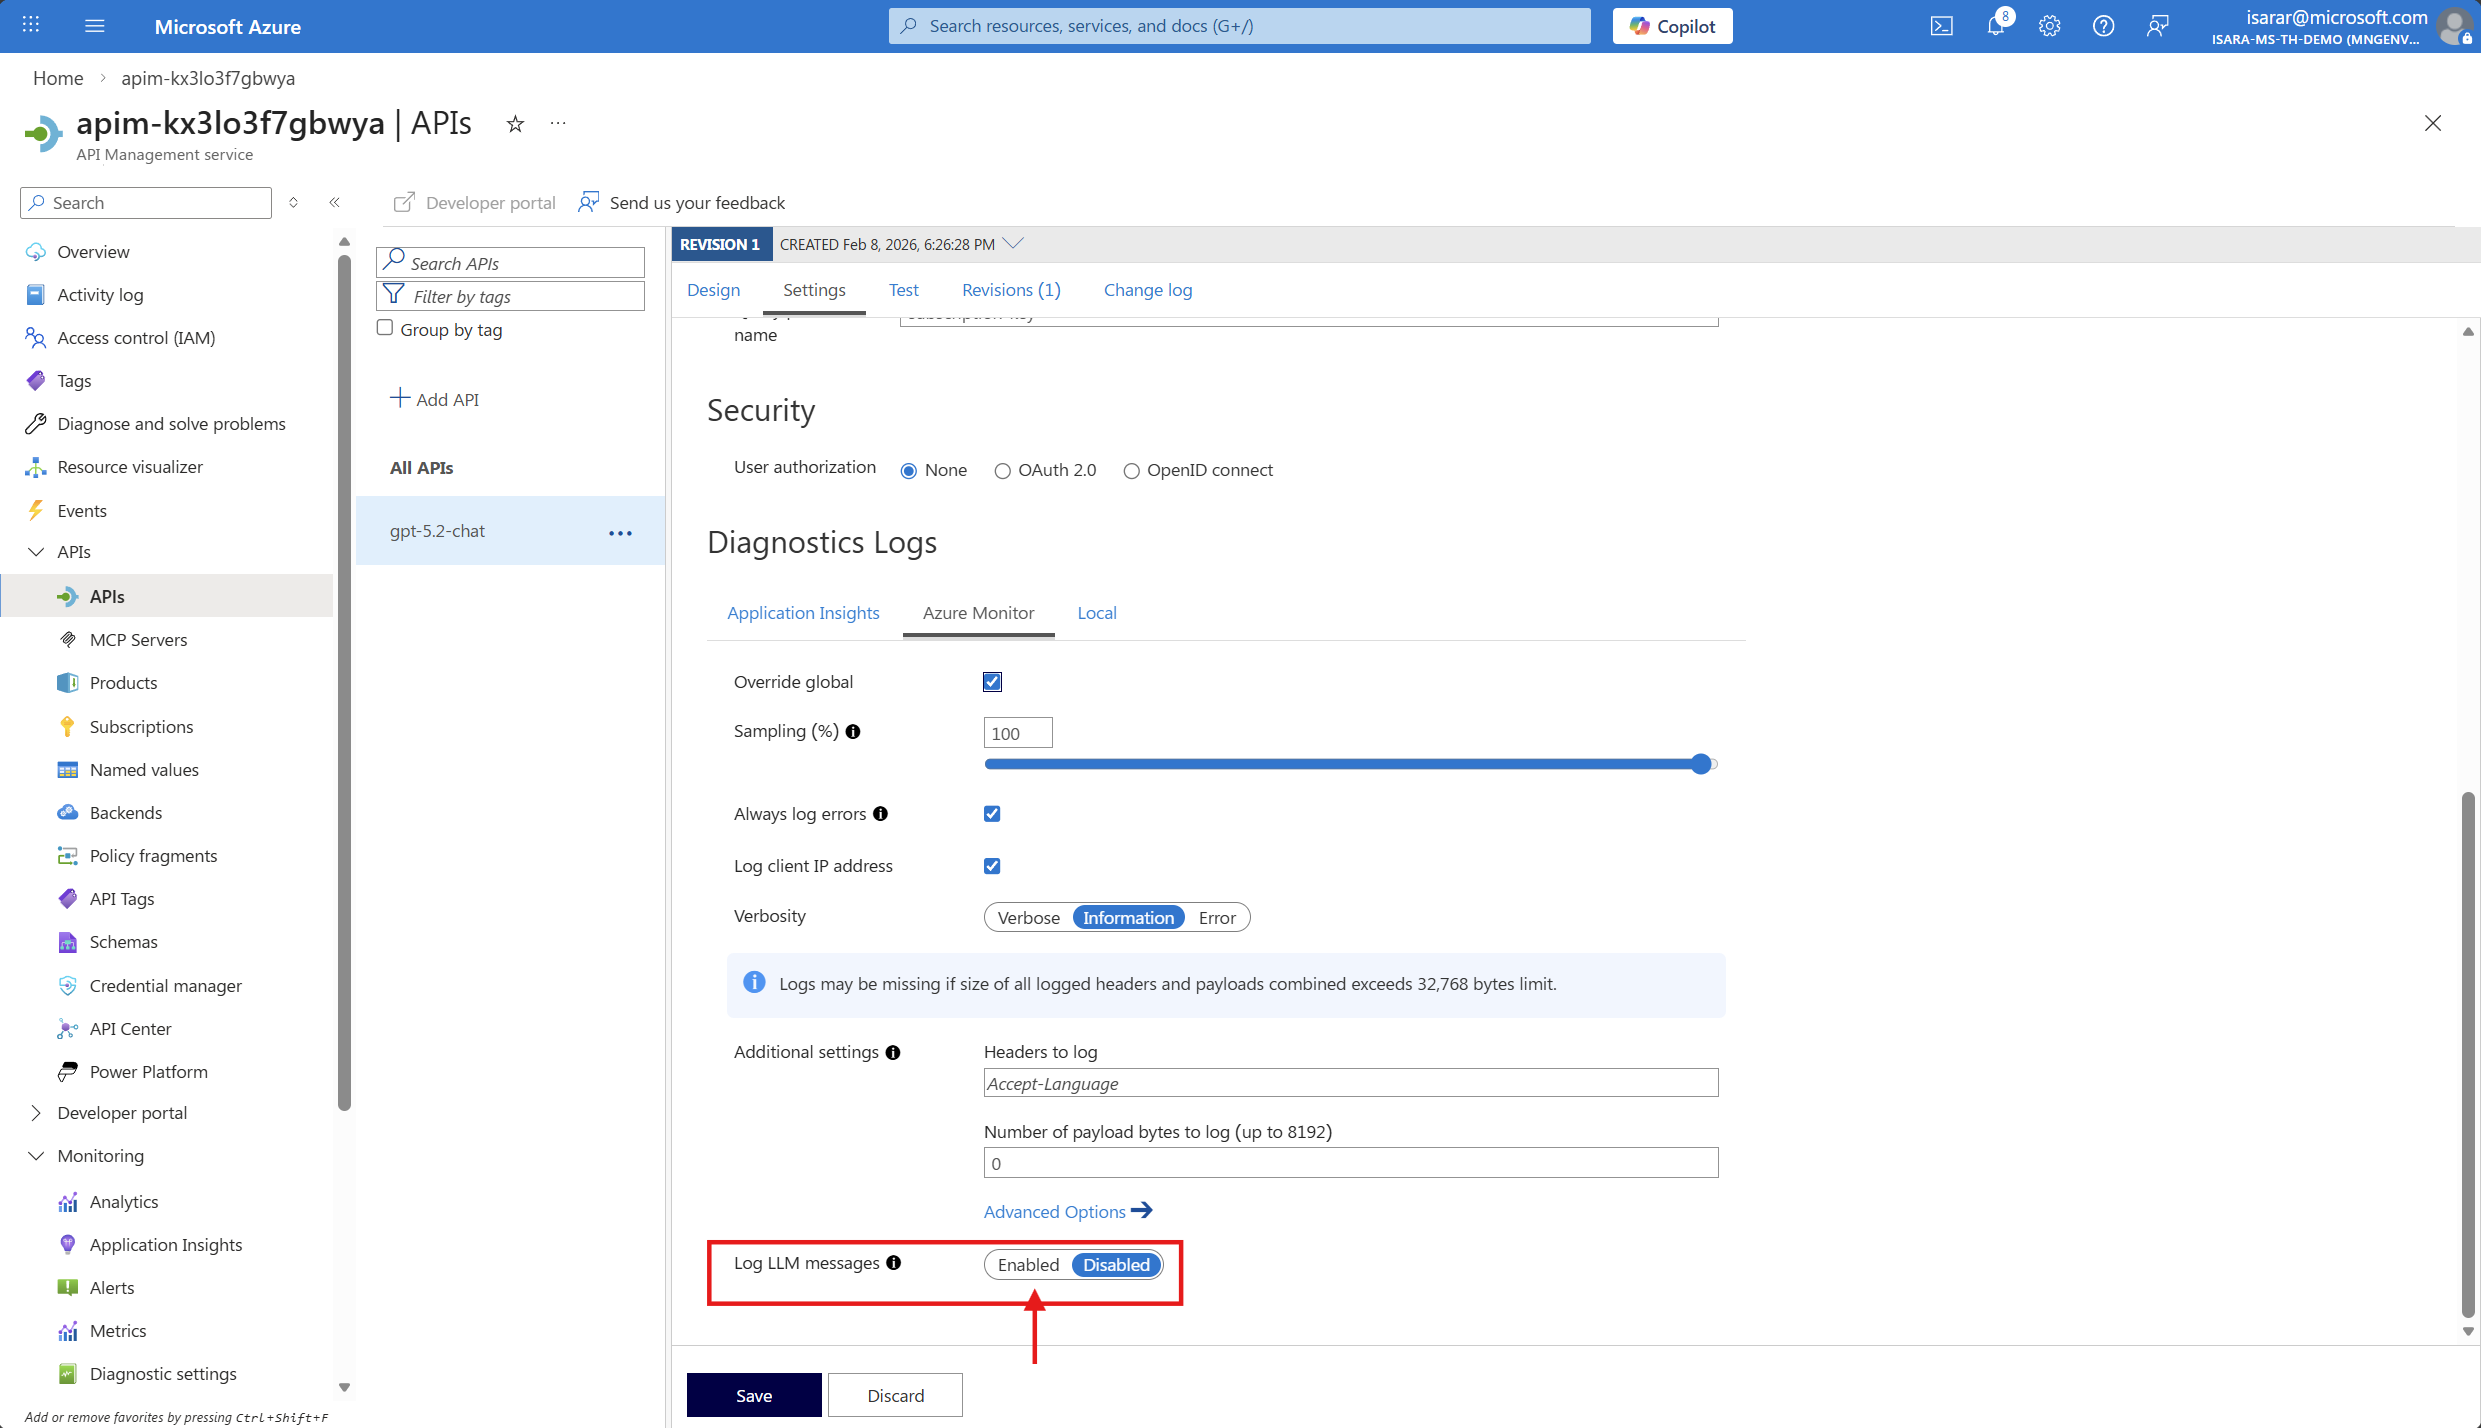Screen dimensions: 2481x1428
Task: Open portal settings gear
Action: [x=2049, y=26]
